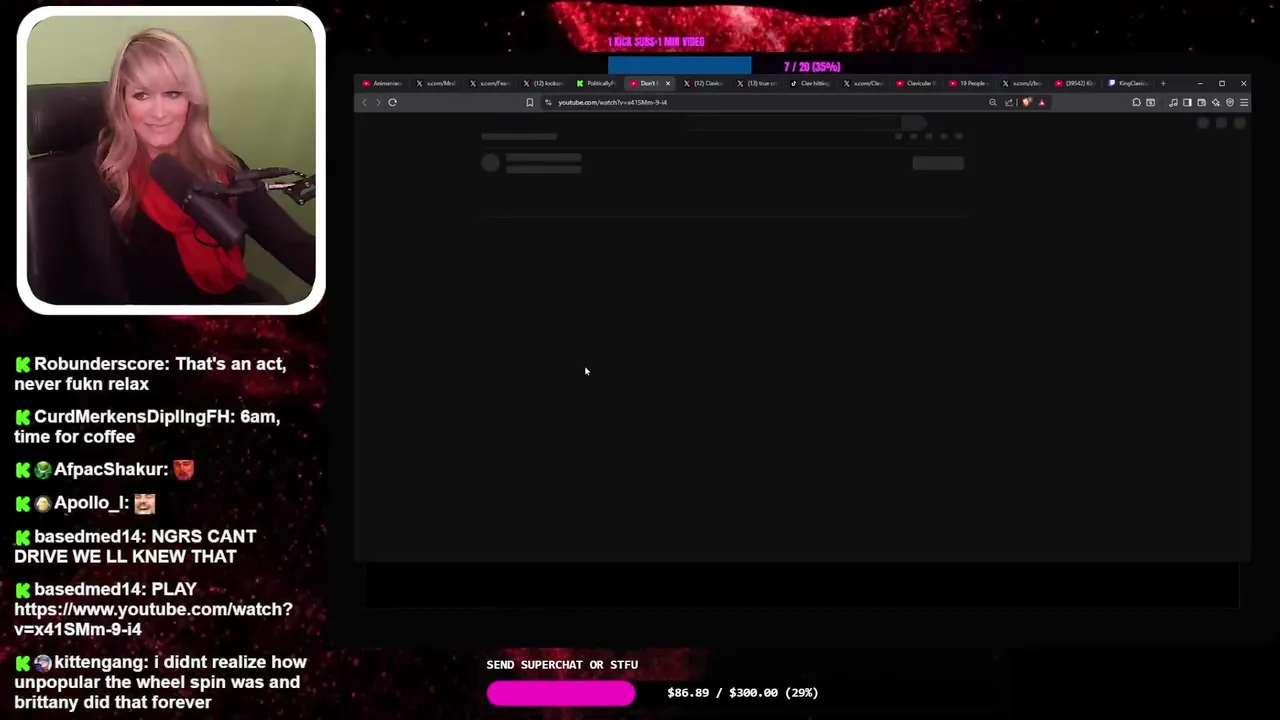Image resolution: width=1280 pixels, height=720 pixels.
Task: Open site settings icon left of URL
Action: click(x=548, y=102)
